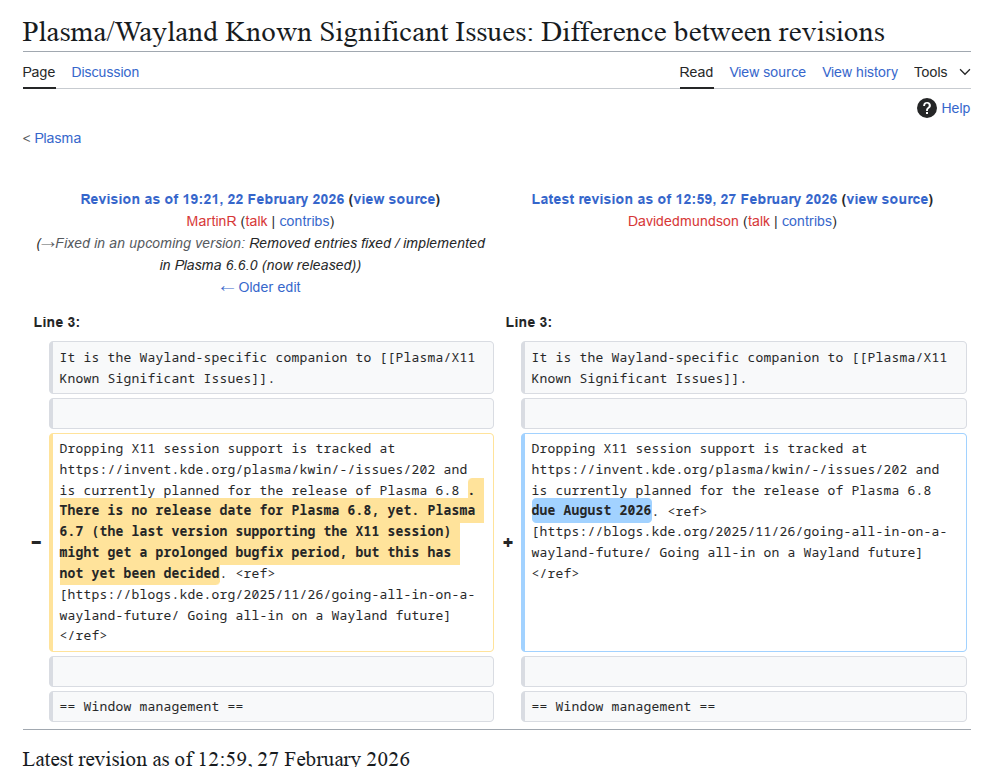Click the page title heading

[x=453, y=32]
